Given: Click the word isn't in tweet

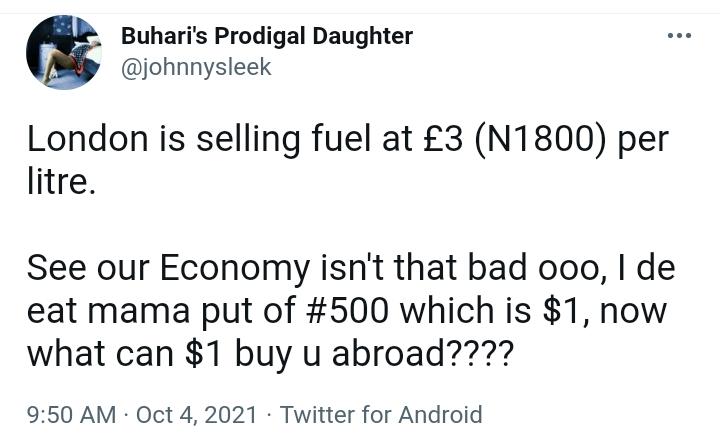Looking at the screenshot, I should (351, 268).
